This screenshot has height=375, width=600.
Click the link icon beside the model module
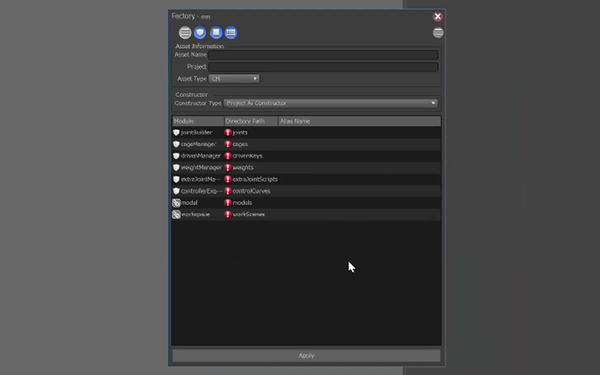click(176, 203)
